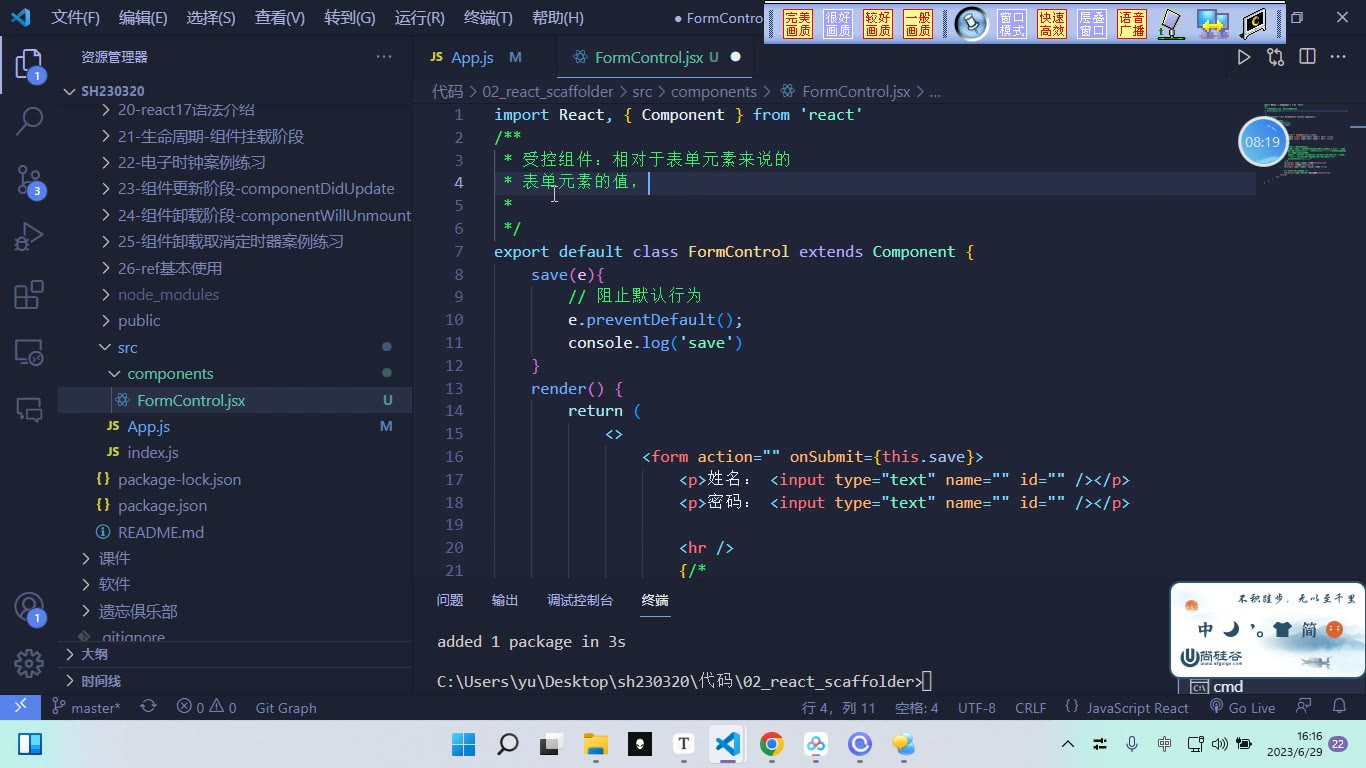The height and width of the screenshot is (768, 1366).
Task: Collapse the src folder
Action: [x=105, y=347]
